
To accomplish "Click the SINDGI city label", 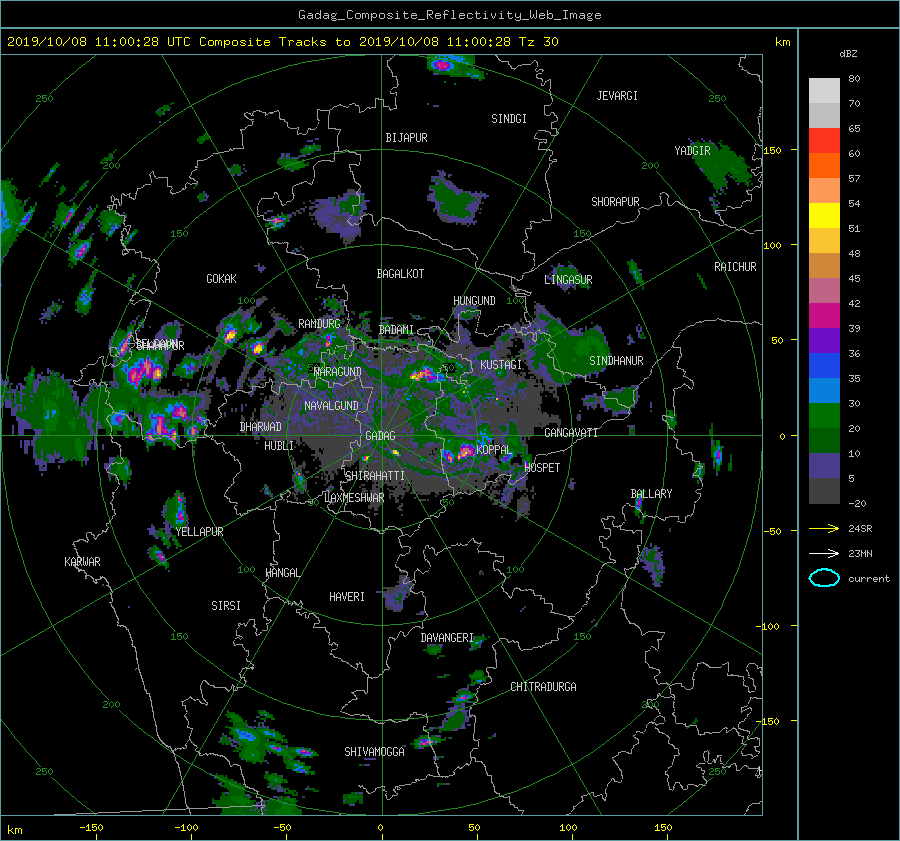I will pos(509,119).
